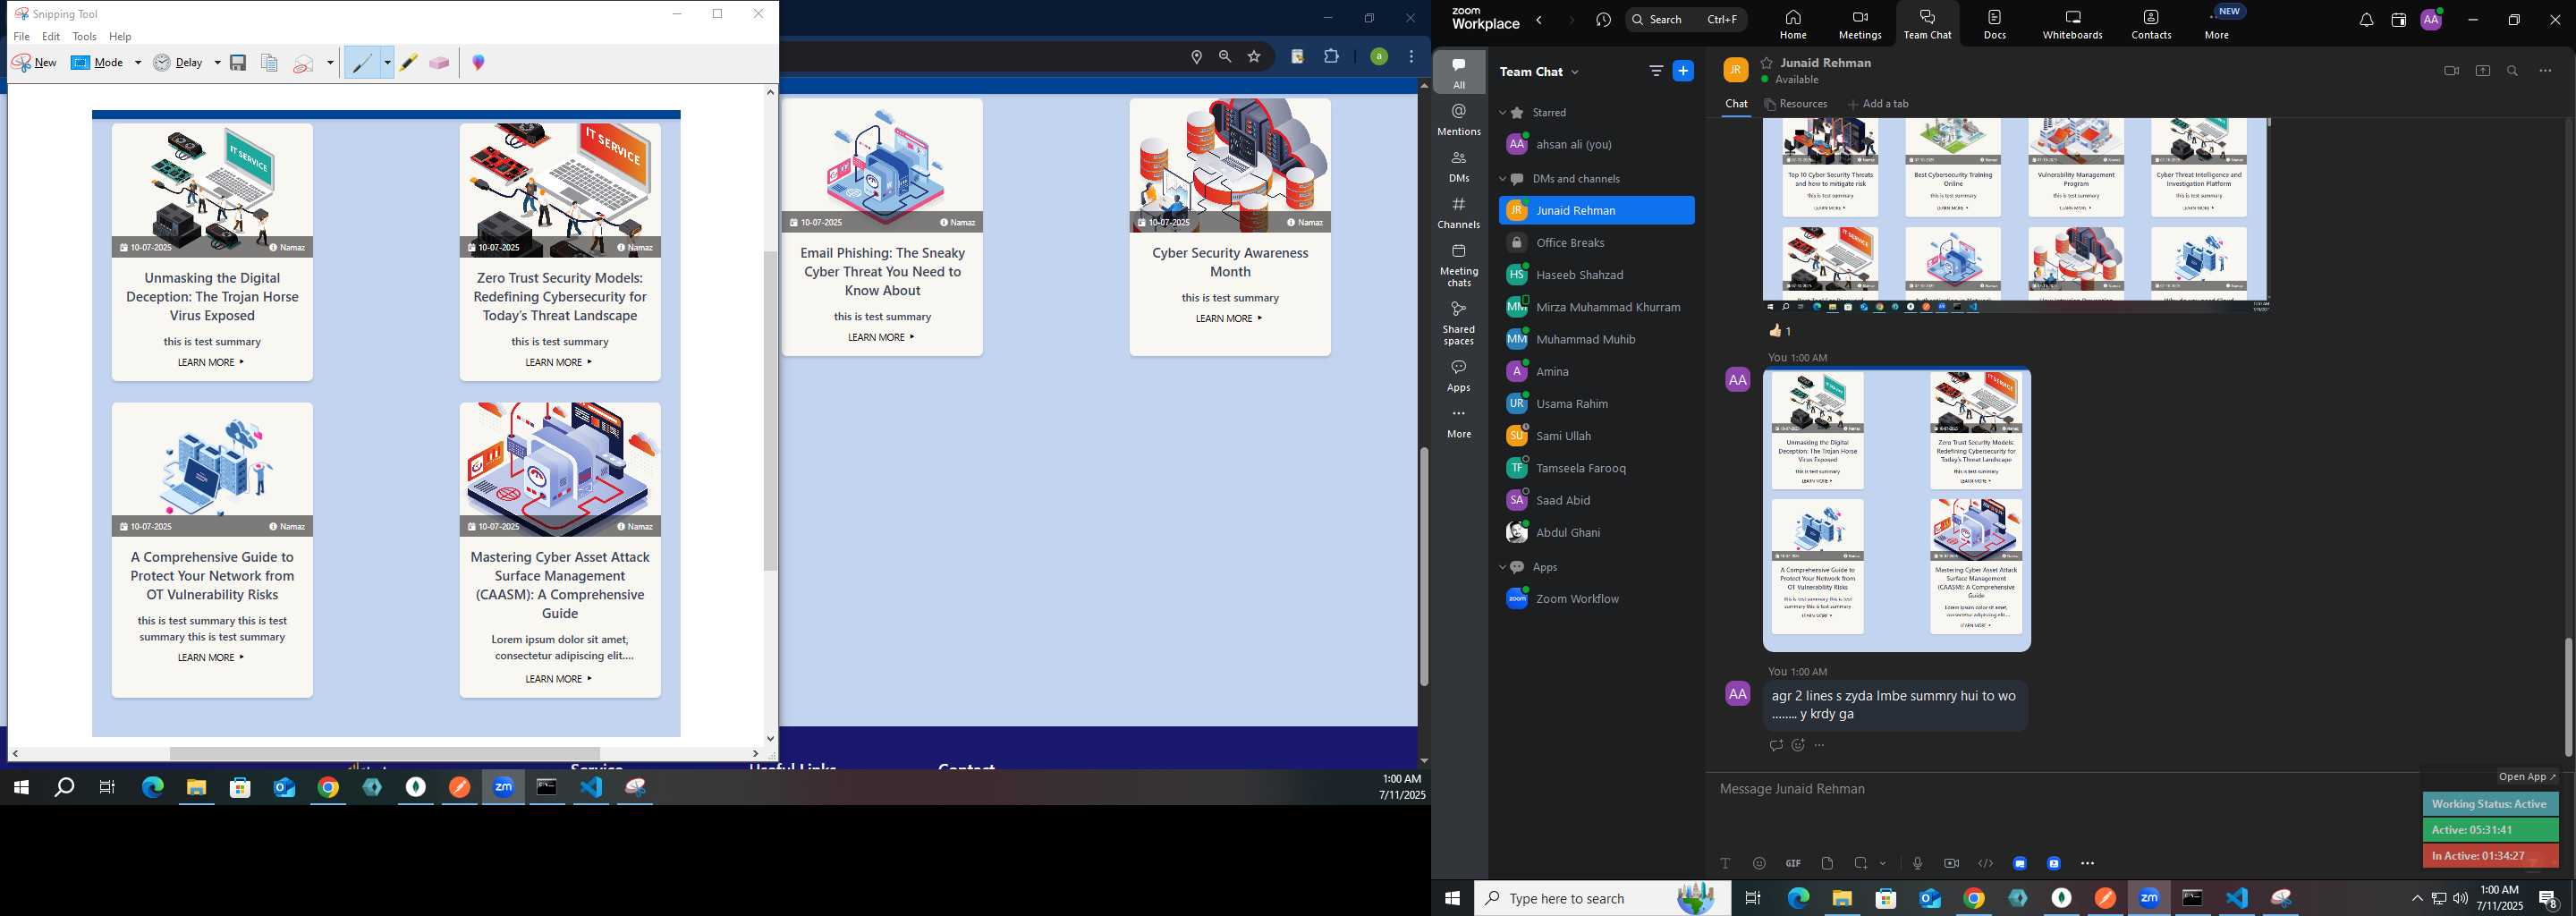Open Zoom Meetings section
This screenshot has width=2576, height=916.
click(1860, 24)
